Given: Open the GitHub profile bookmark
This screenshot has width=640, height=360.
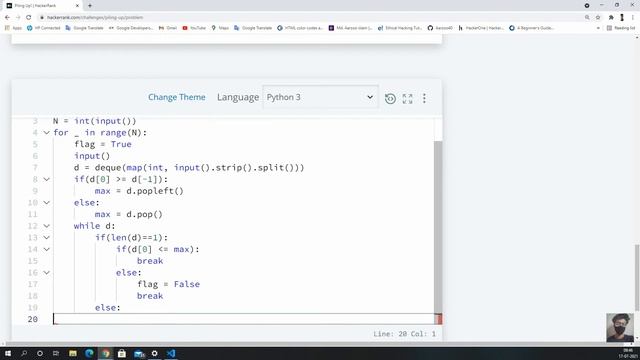Looking at the screenshot, I should 440,28.
